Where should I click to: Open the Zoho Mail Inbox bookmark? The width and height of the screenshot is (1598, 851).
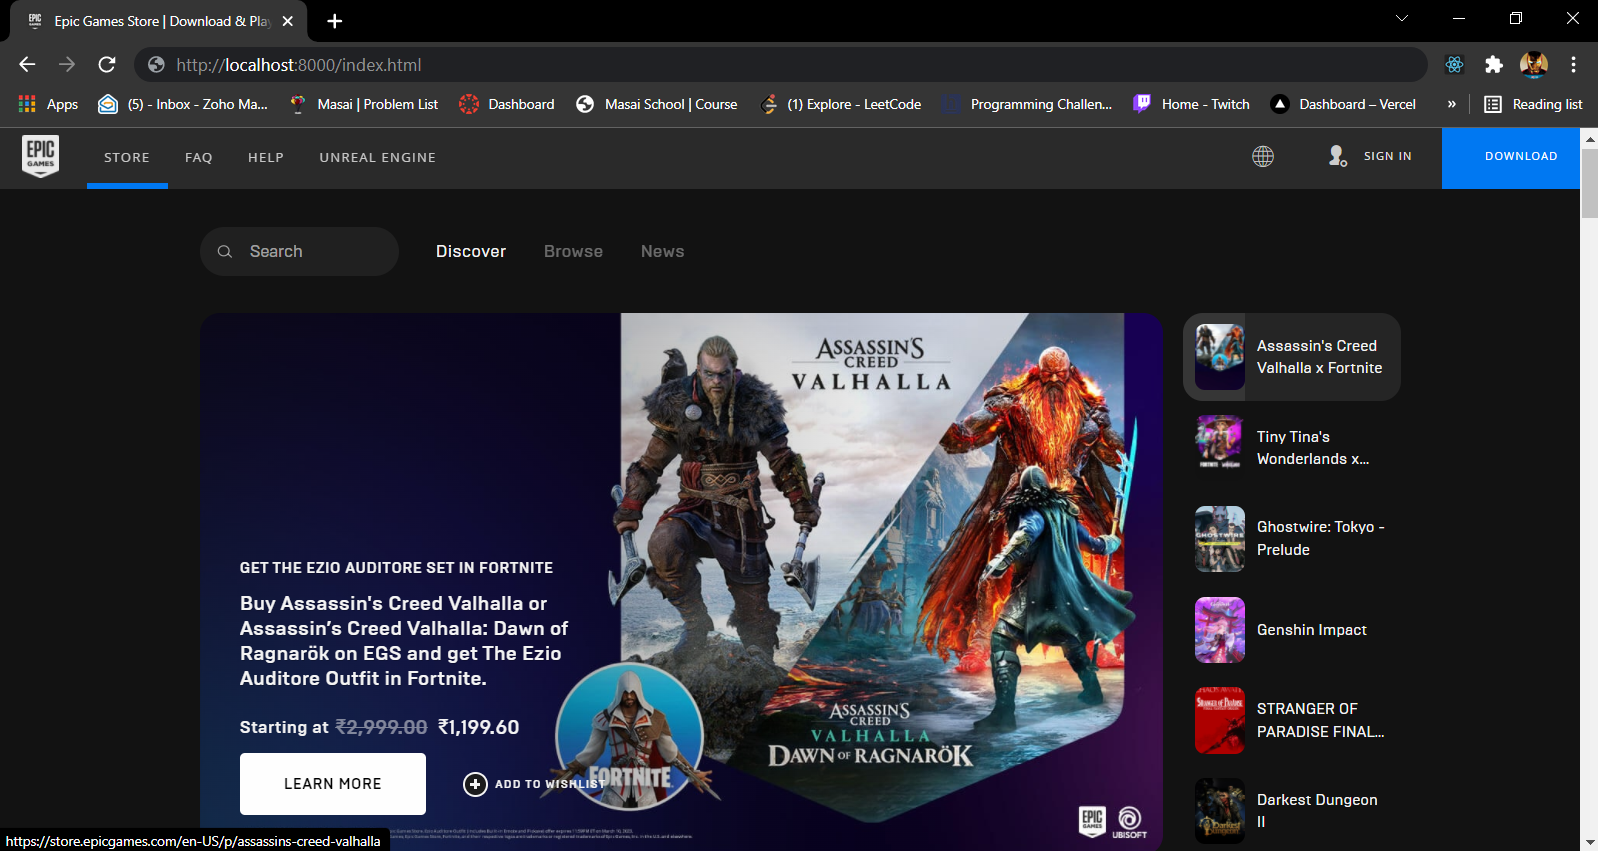(x=183, y=104)
